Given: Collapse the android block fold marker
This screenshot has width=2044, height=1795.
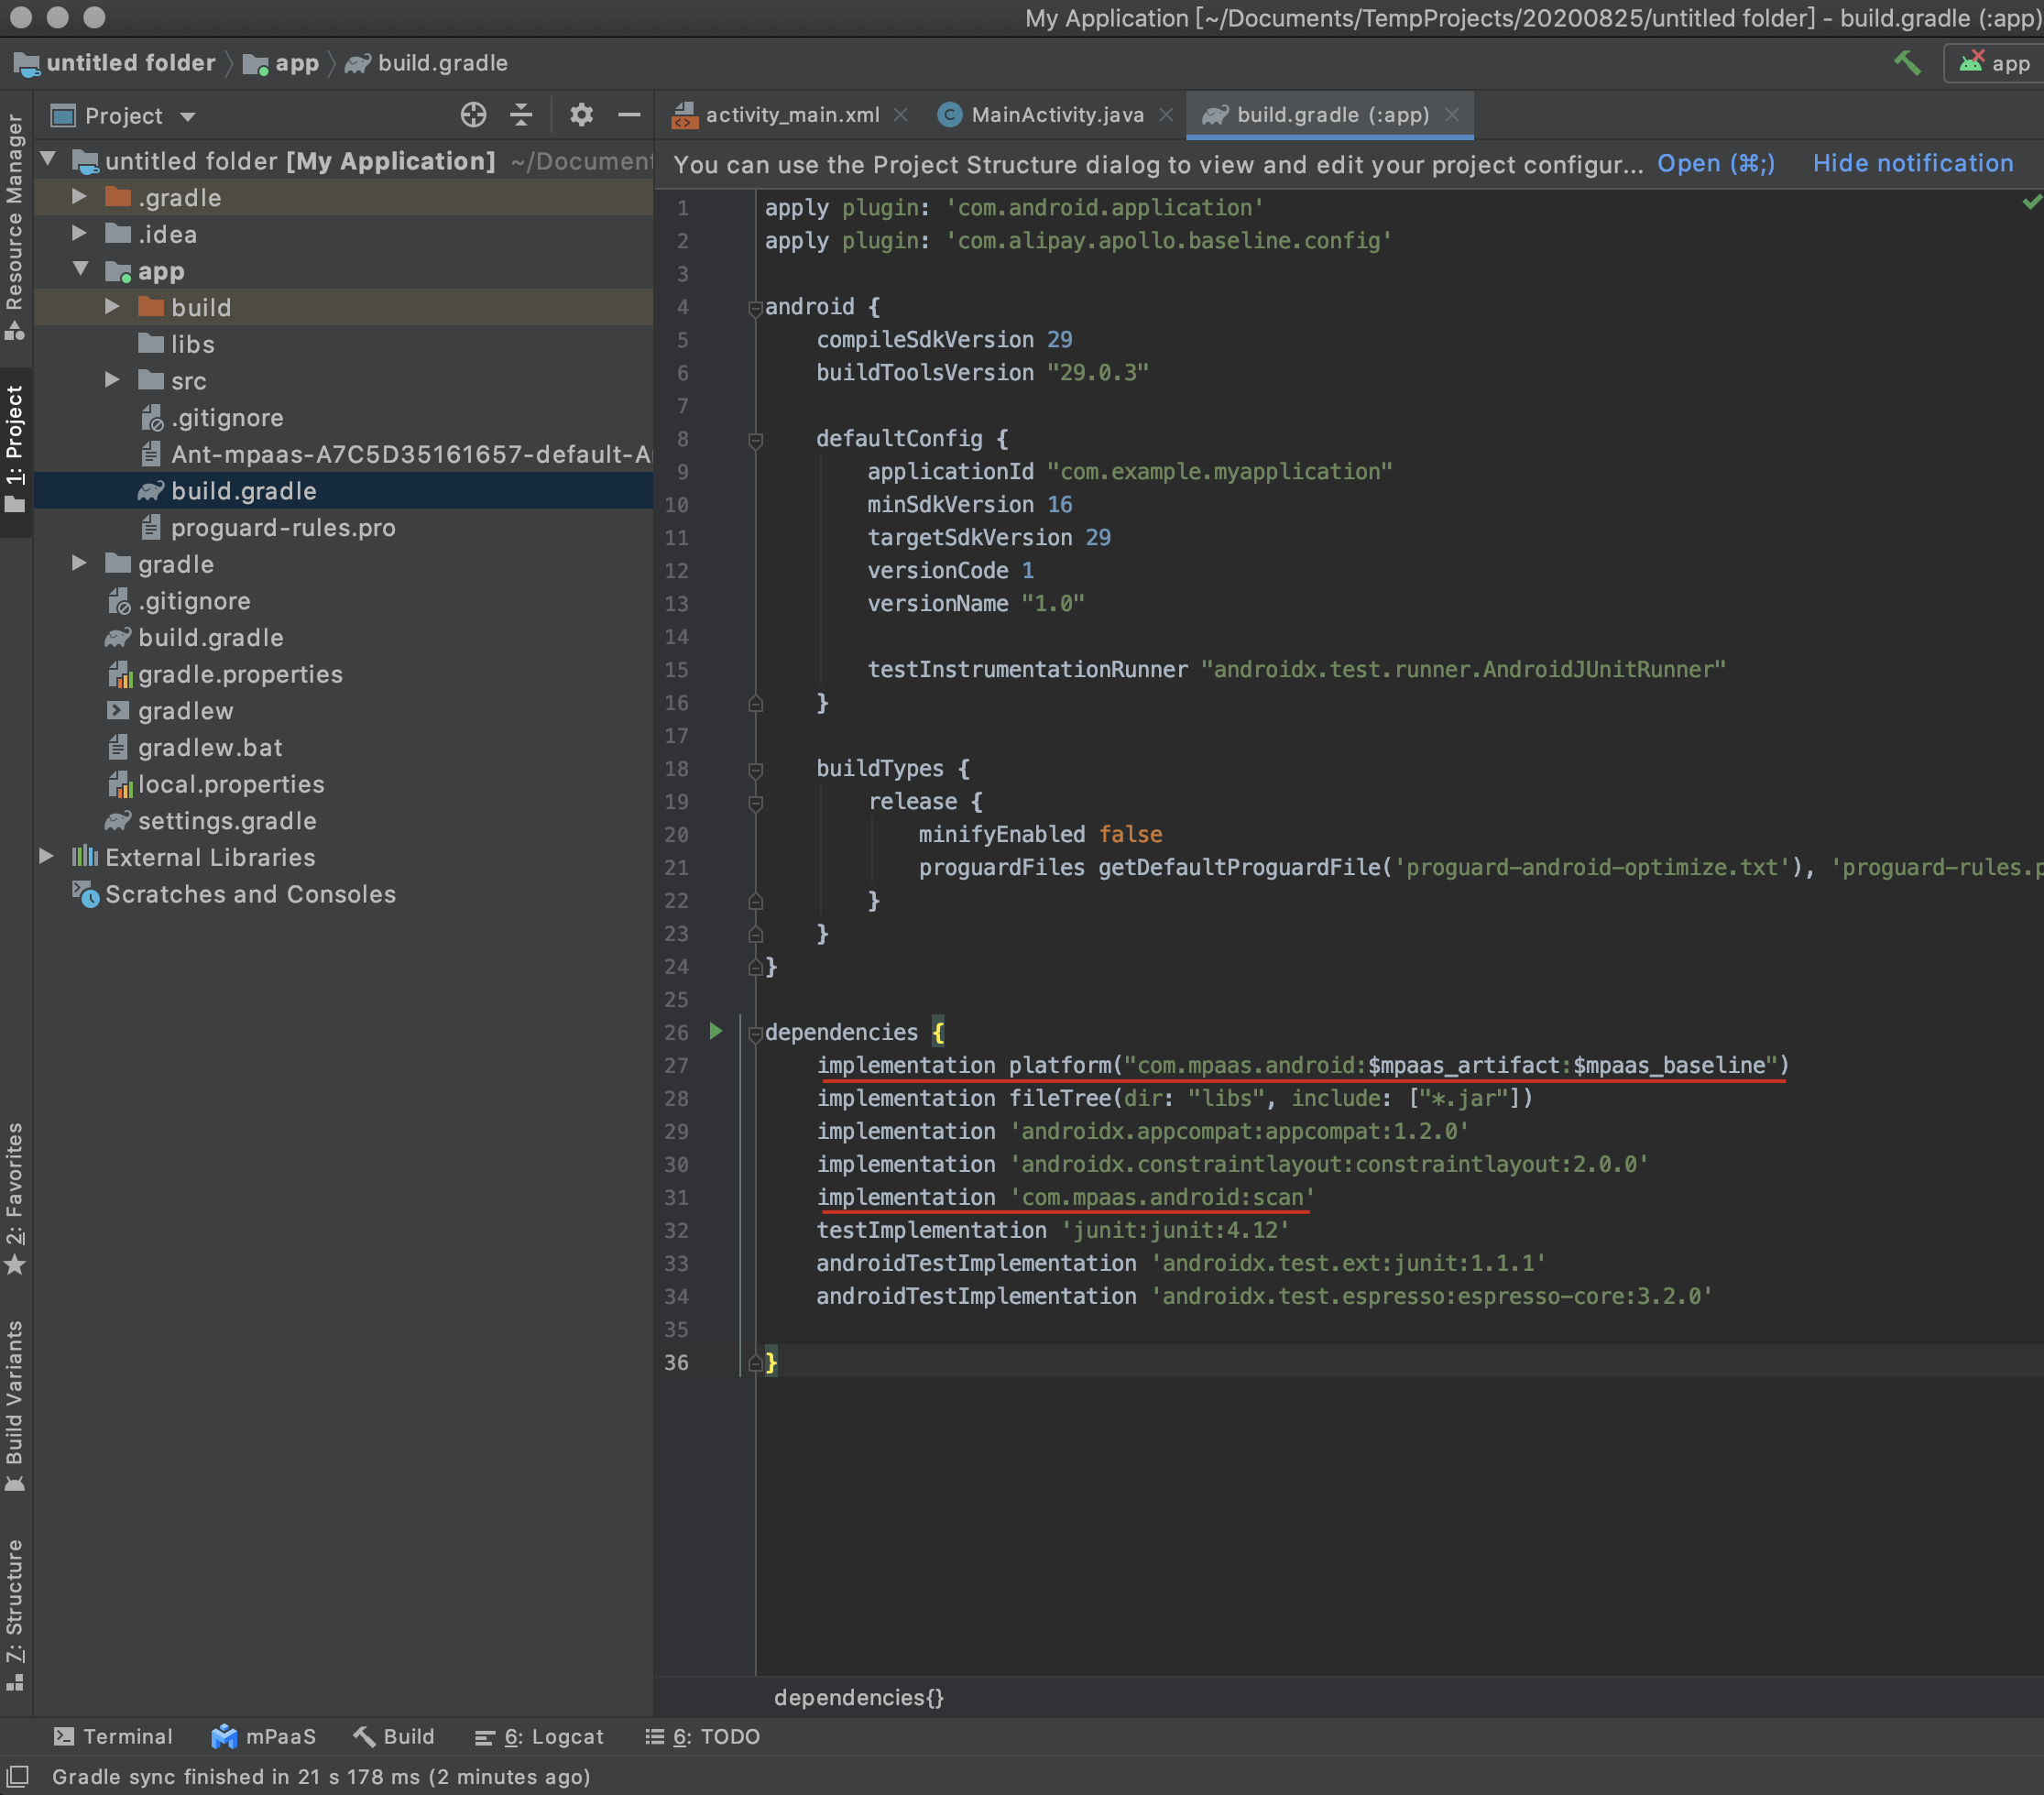Looking at the screenshot, I should pyautogui.click(x=756, y=308).
